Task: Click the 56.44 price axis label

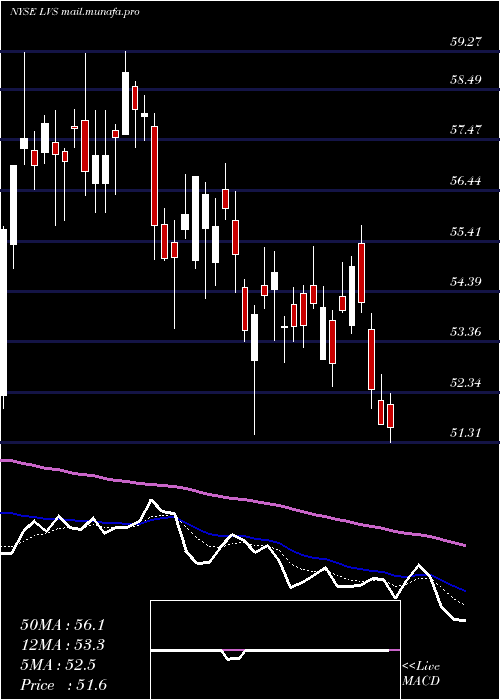Action: [x=465, y=181]
